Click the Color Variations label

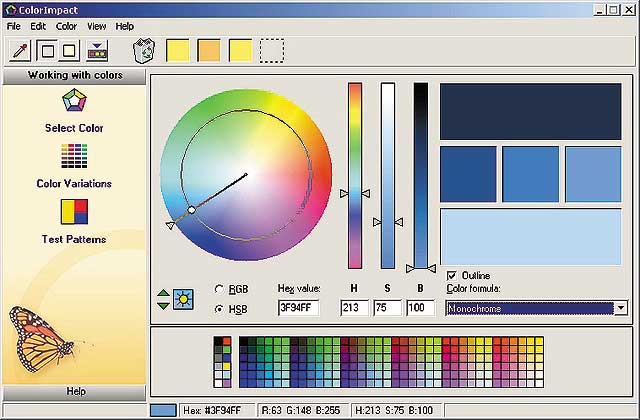(74, 184)
